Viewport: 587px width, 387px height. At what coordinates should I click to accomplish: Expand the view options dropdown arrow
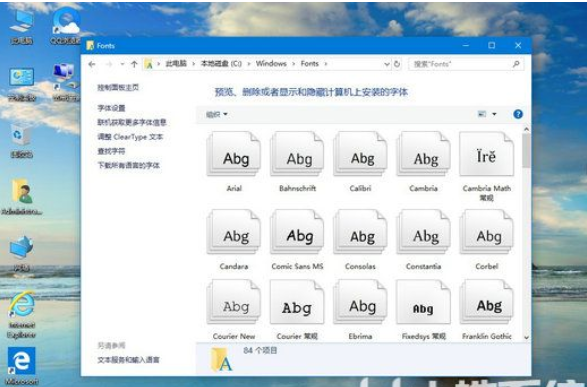pyautogui.click(x=494, y=114)
